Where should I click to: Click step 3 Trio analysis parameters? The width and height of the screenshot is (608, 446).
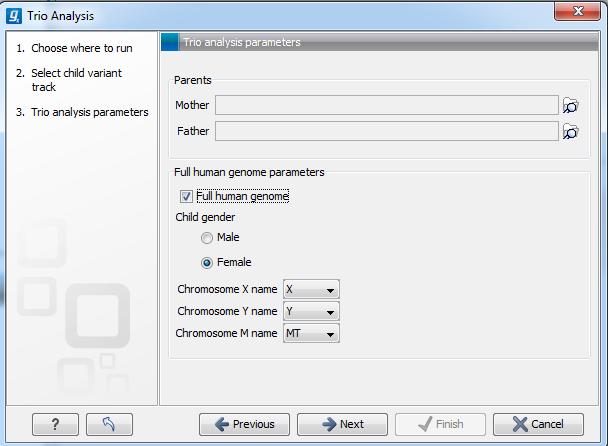[x=89, y=112]
